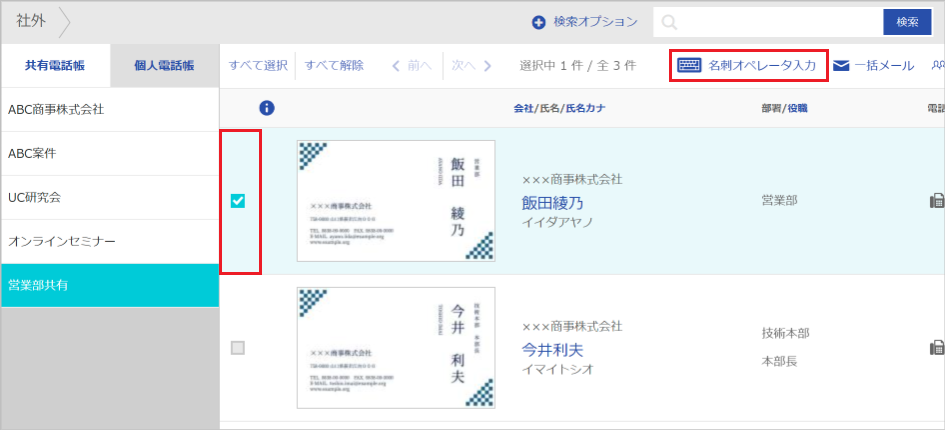This screenshot has width=945, height=430.
Task: Select ABC案件 in the sidebar
Action: 110,154
